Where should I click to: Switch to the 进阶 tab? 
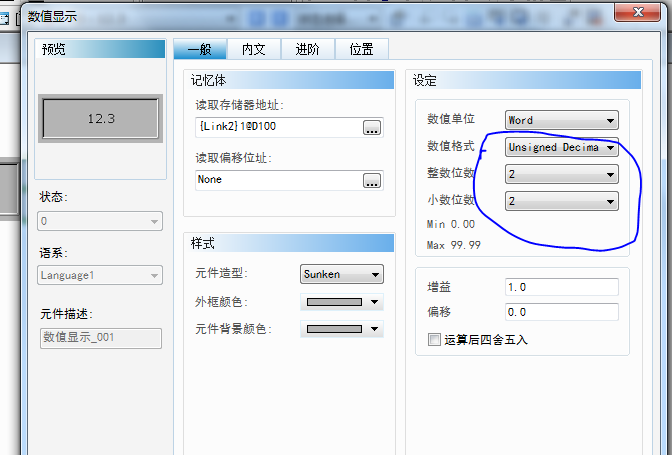point(308,49)
